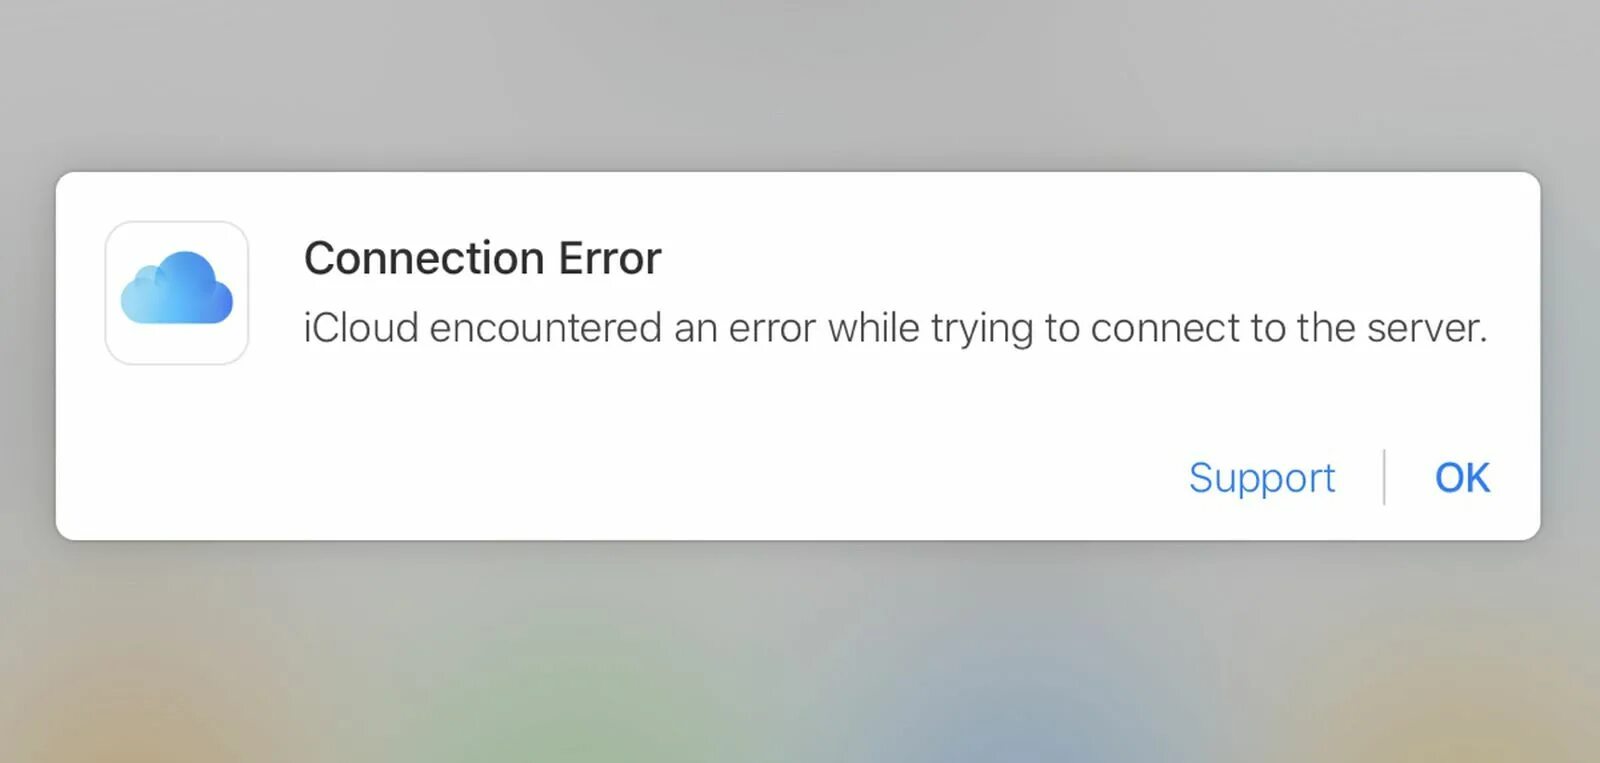The height and width of the screenshot is (763, 1600).
Task: Select the Connection Error heading
Action: tap(482, 258)
